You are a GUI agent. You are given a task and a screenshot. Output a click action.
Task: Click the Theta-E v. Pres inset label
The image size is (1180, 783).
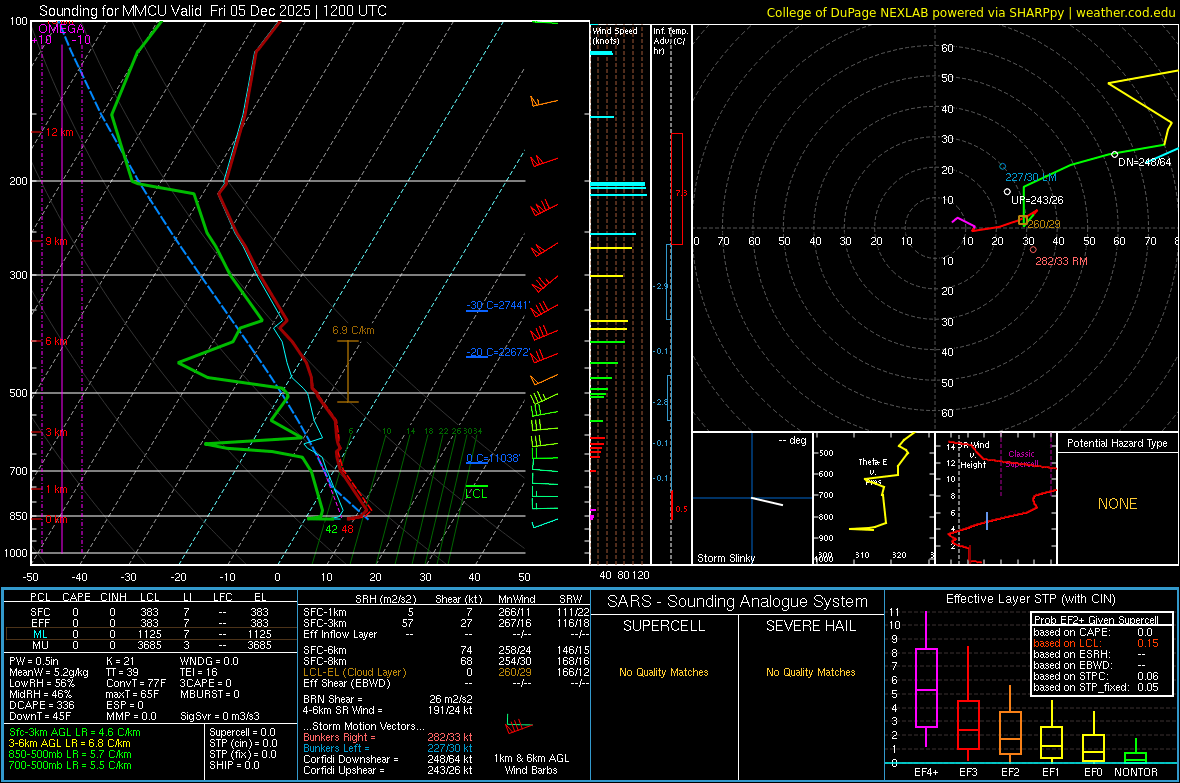point(872,471)
